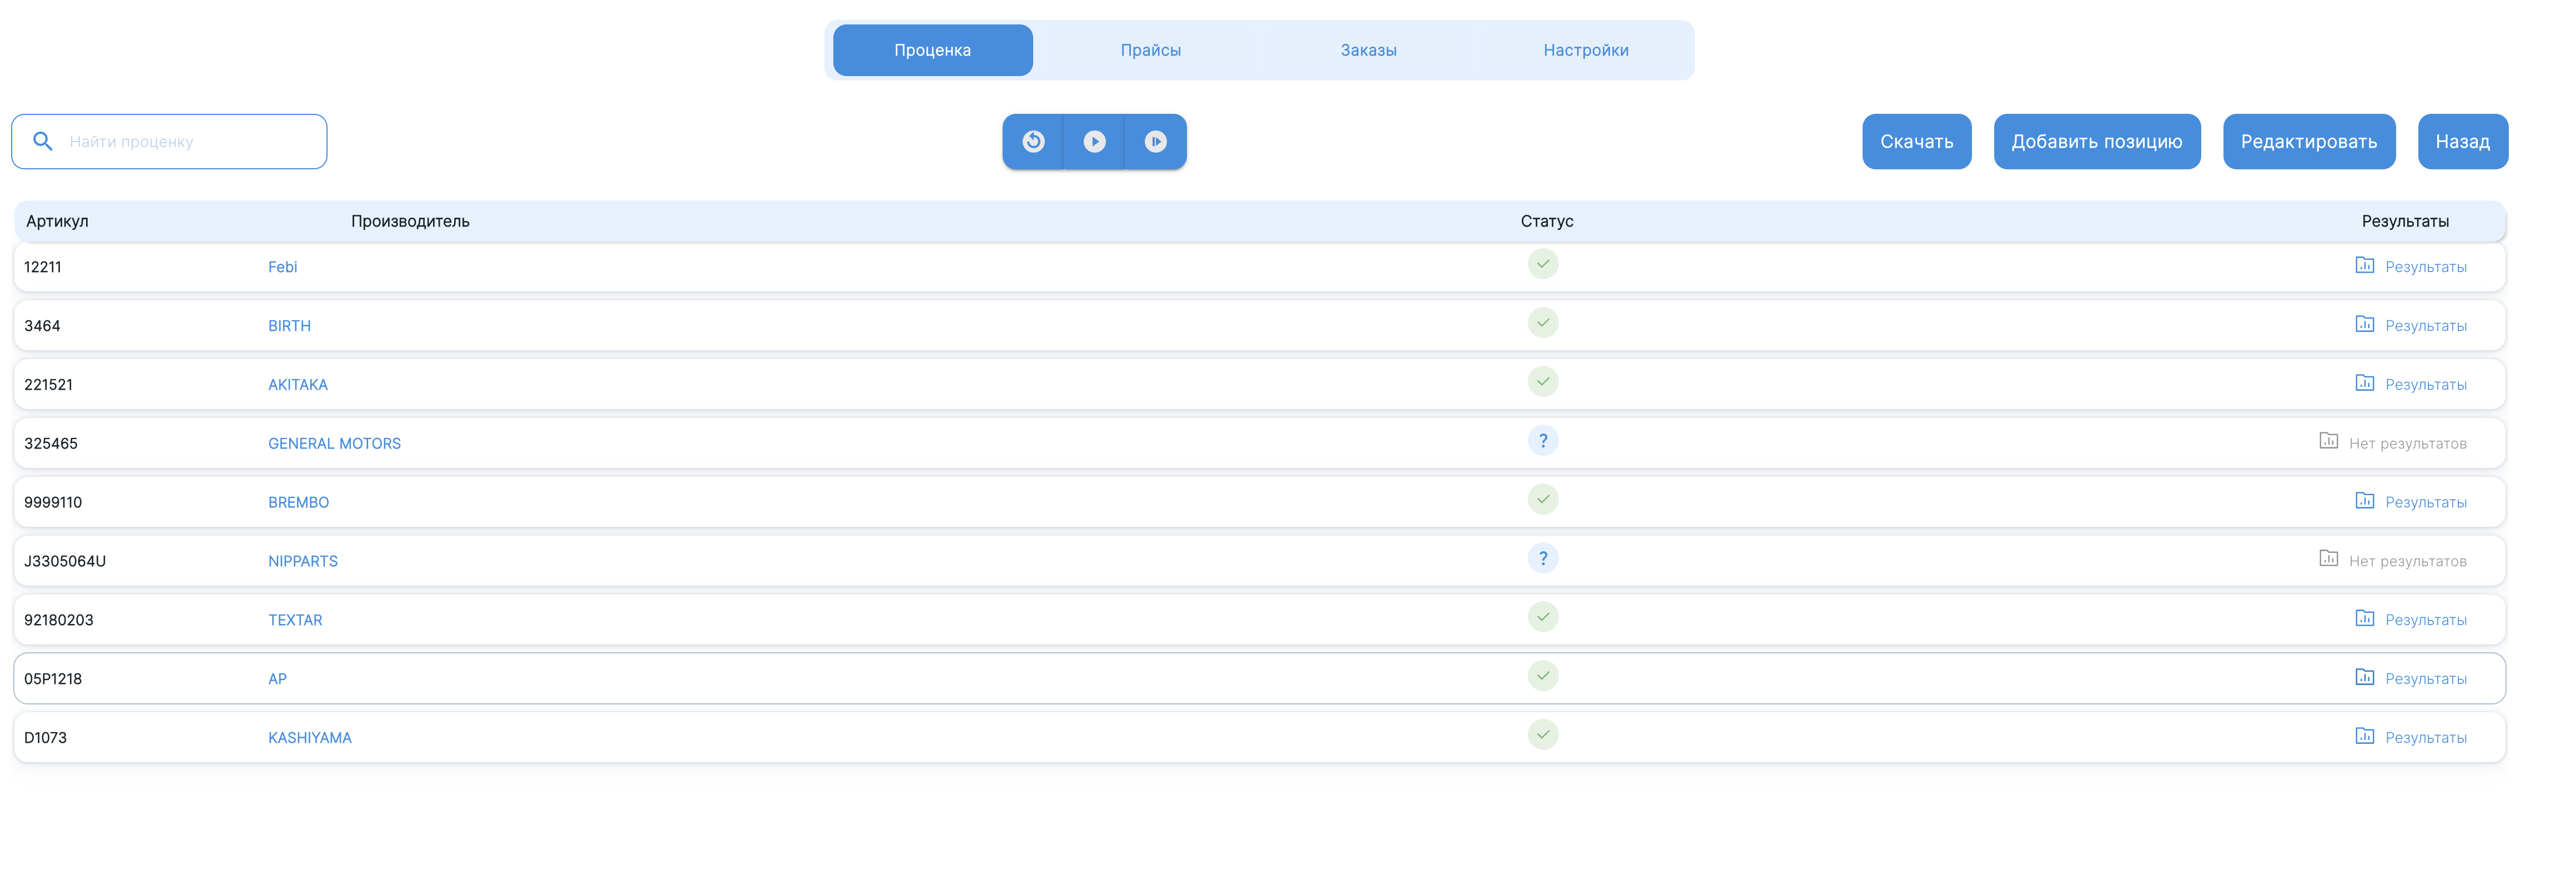Click the results chart icon in BIRTH row
This screenshot has width=2576, height=876.
tap(2364, 324)
